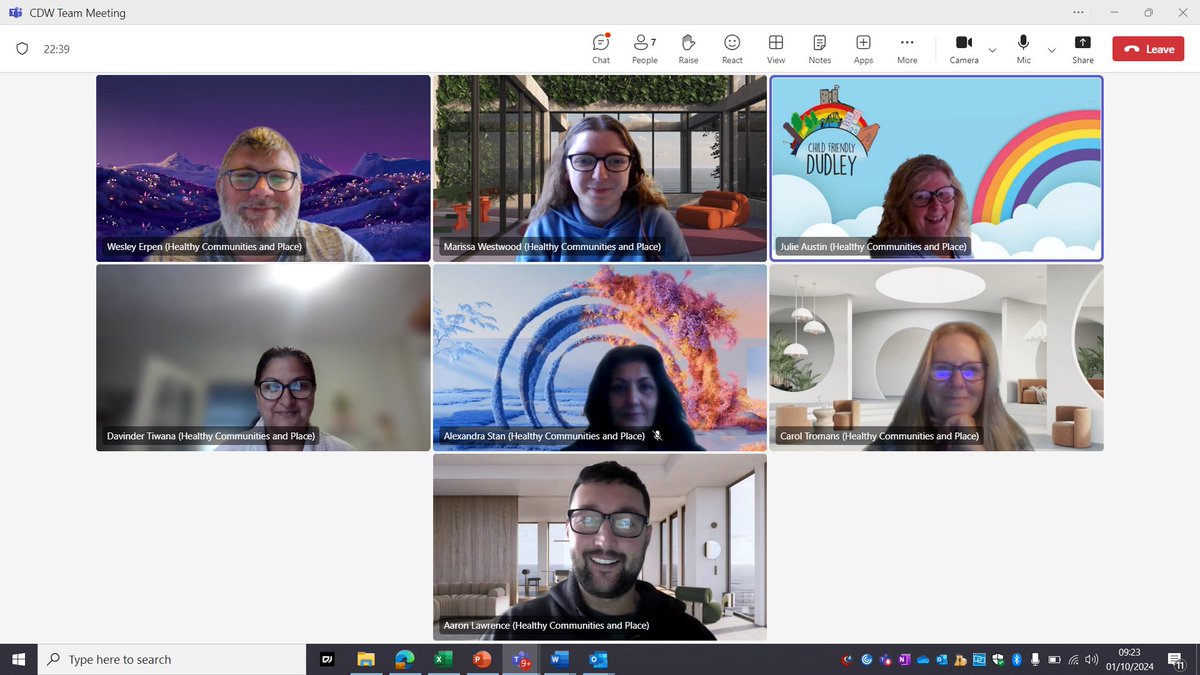1200x675 pixels.
Task: Click the battery status tray icon
Action: tap(1054, 659)
